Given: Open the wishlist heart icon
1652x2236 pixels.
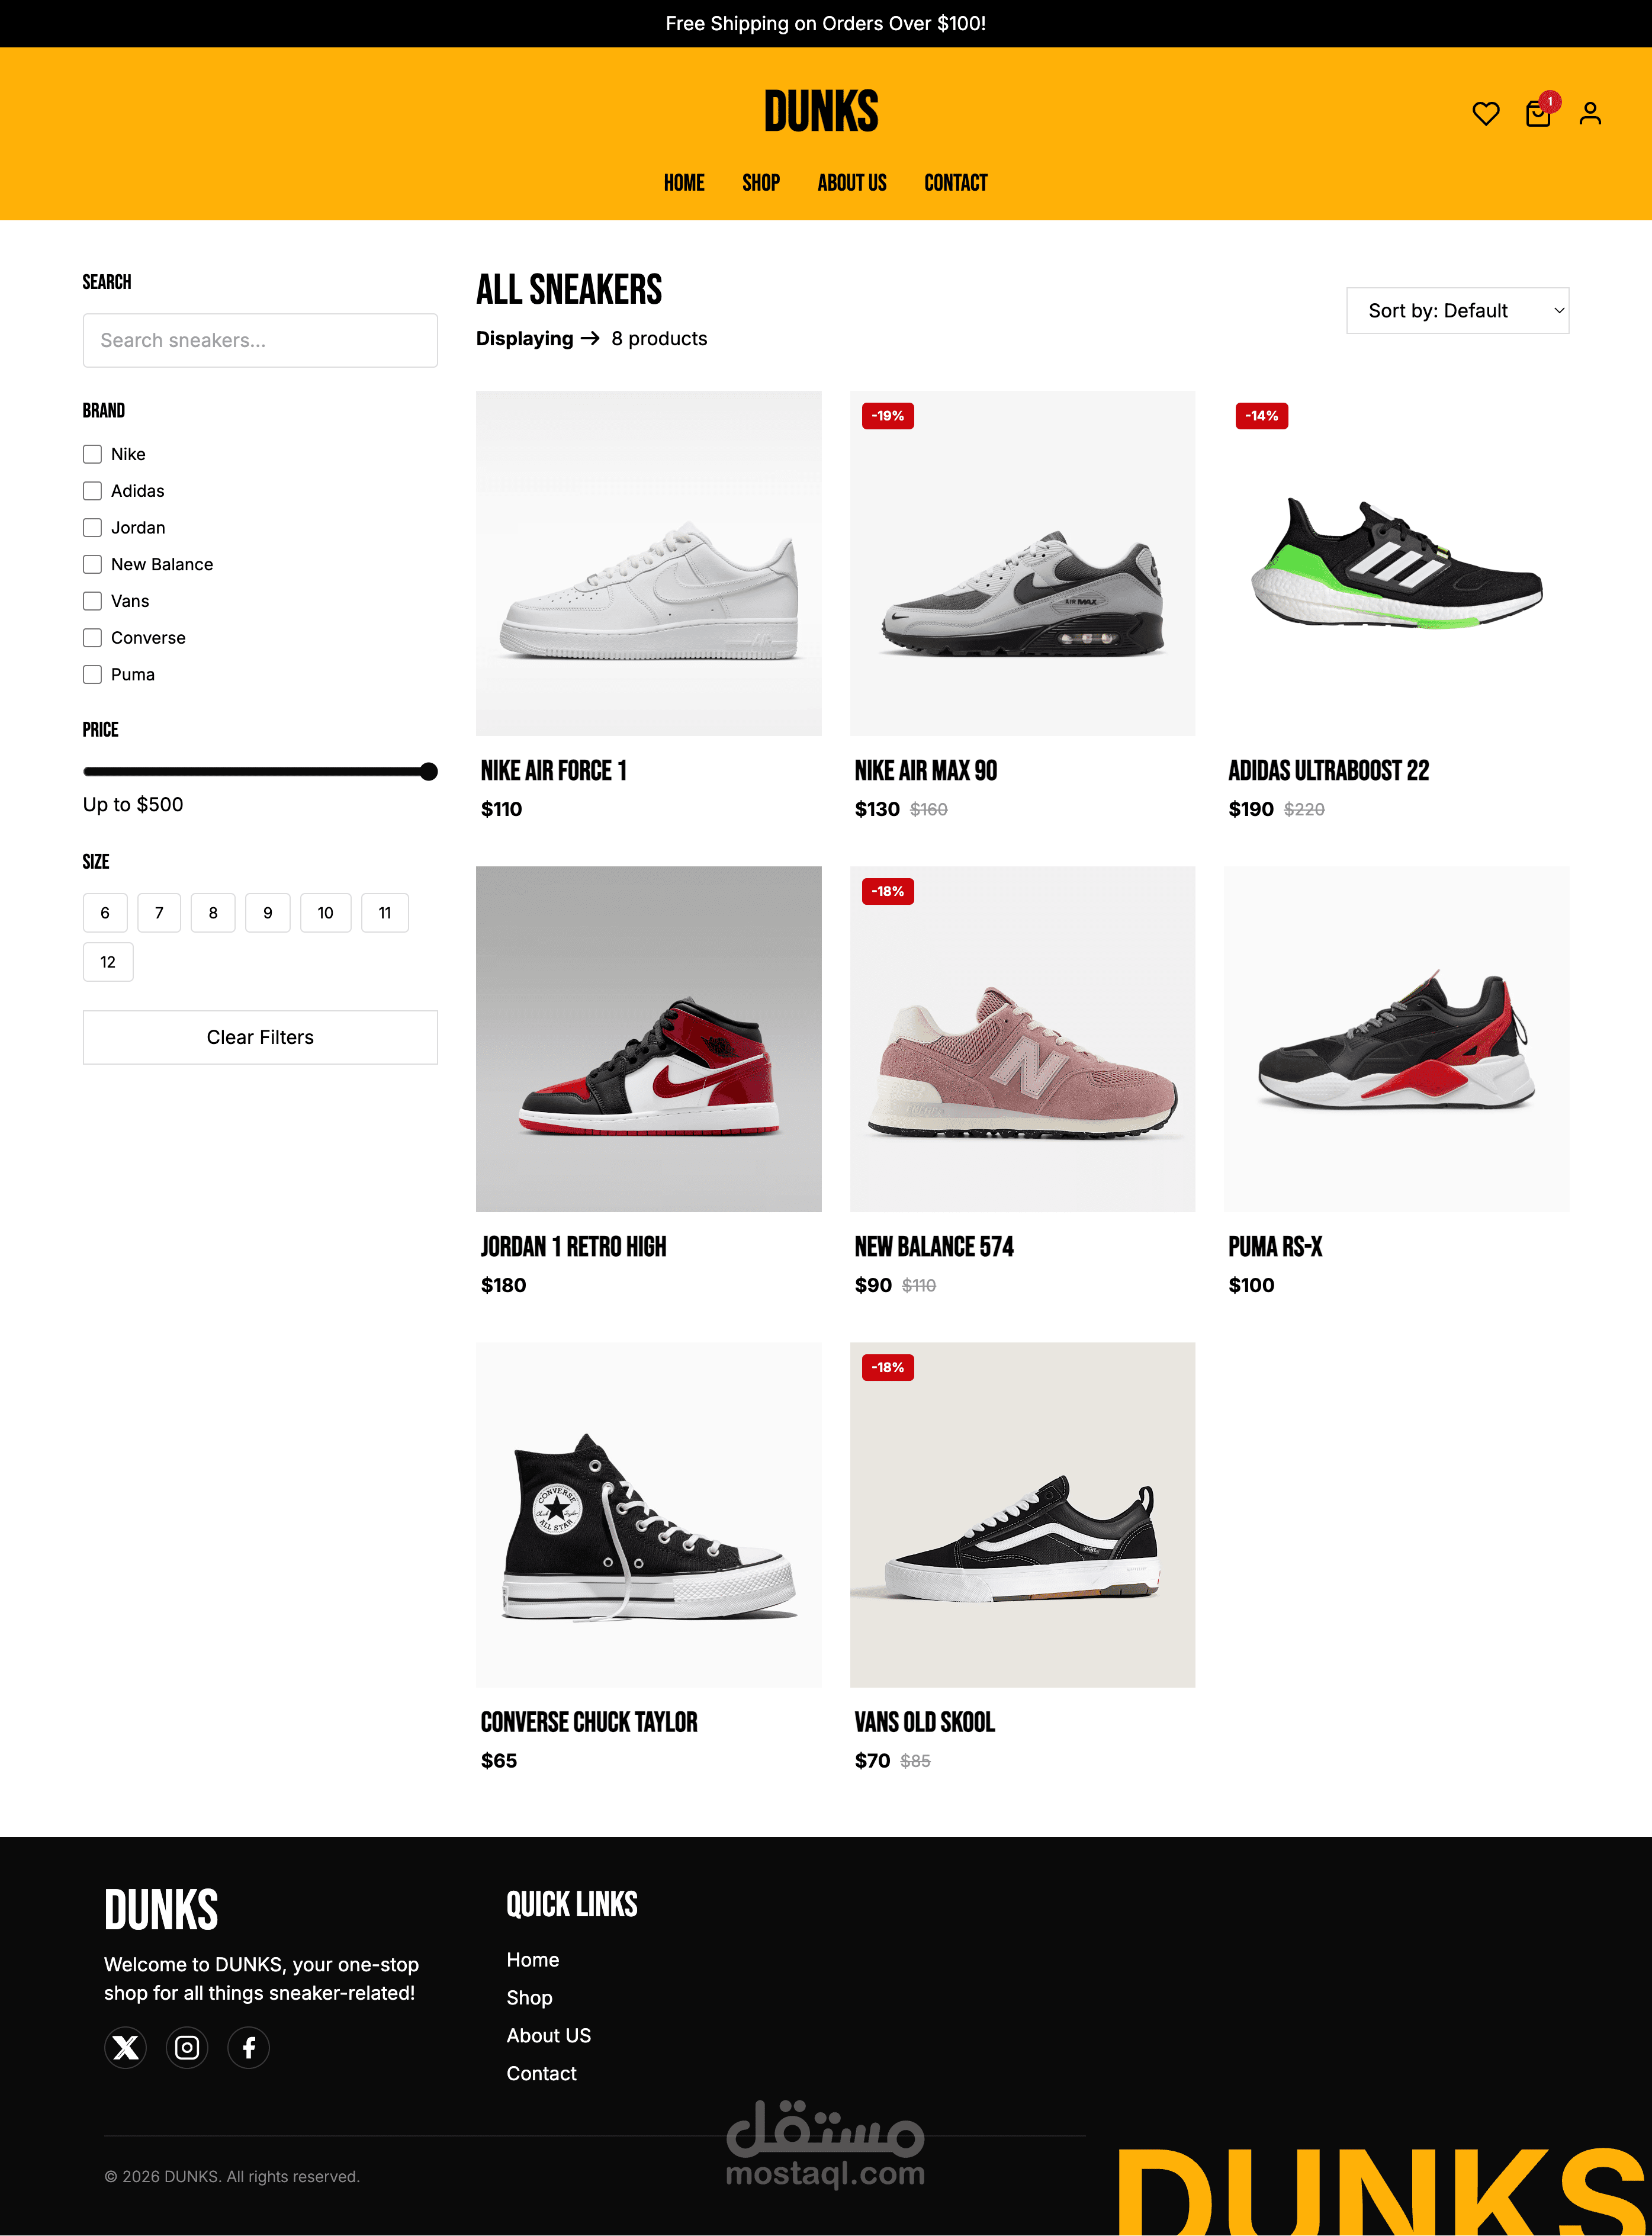Looking at the screenshot, I should 1485,114.
